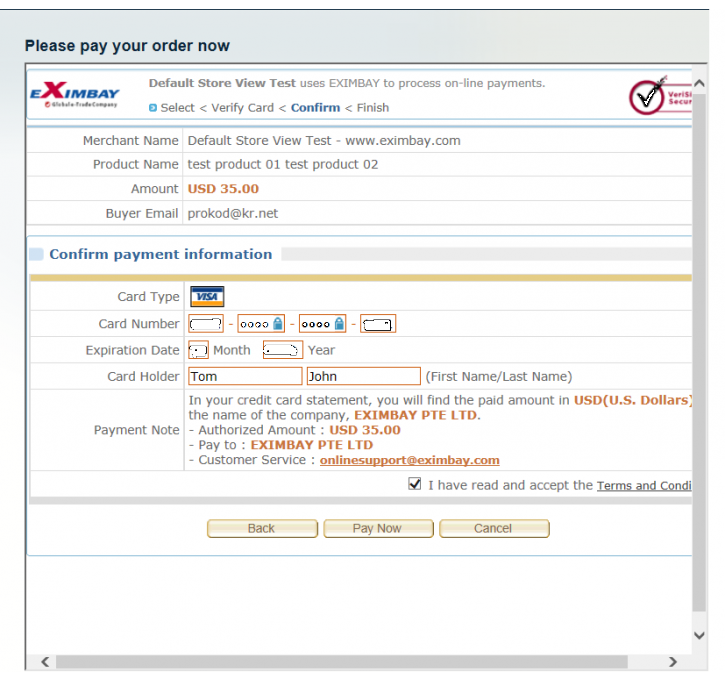
Task: Click the Visa card type icon
Action: 207,296
